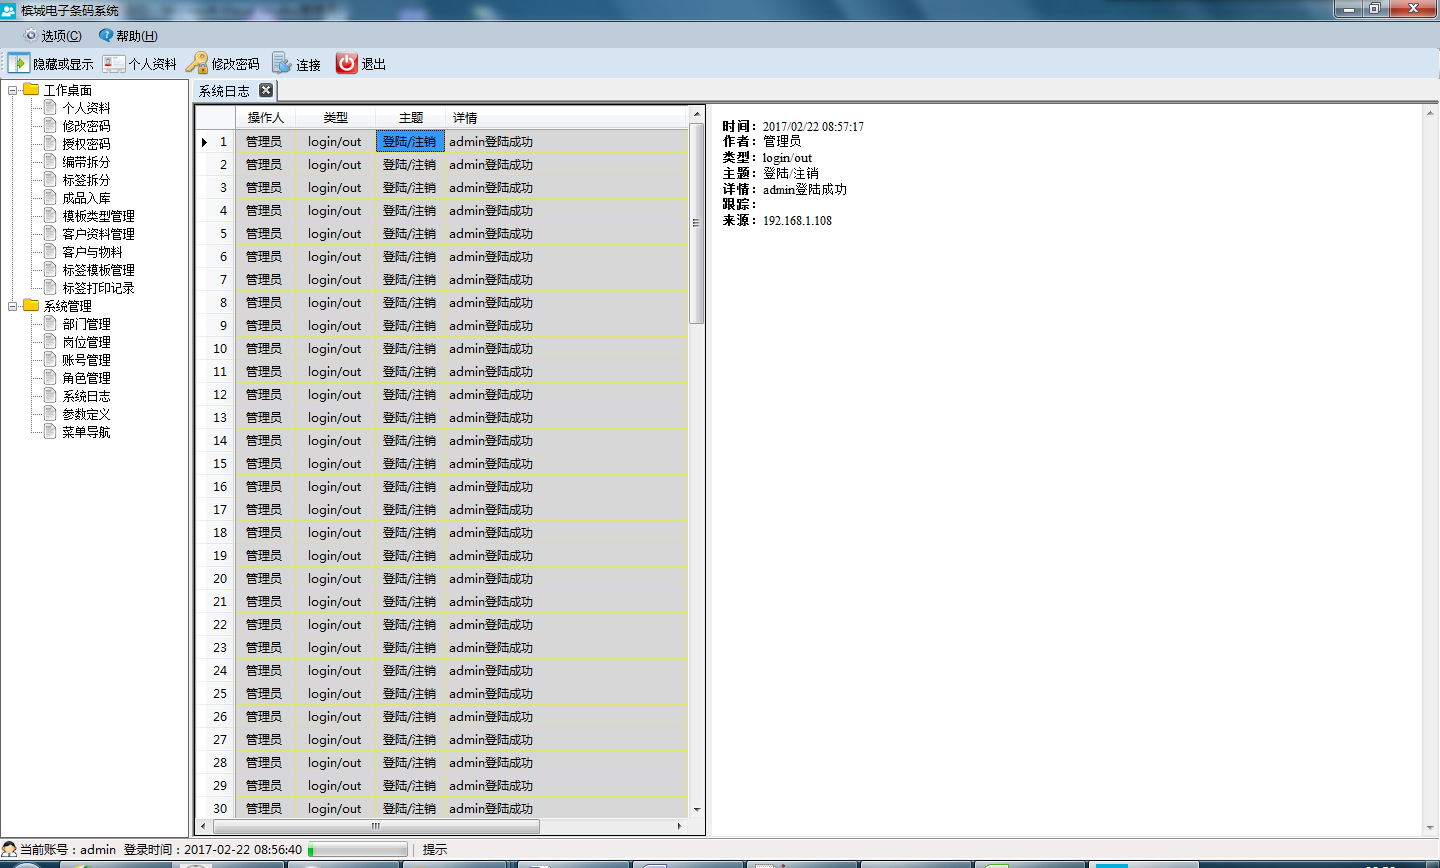Click the 选项(C) gear icon
Image resolution: width=1440 pixels, height=868 pixels.
click(x=30, y=35)
